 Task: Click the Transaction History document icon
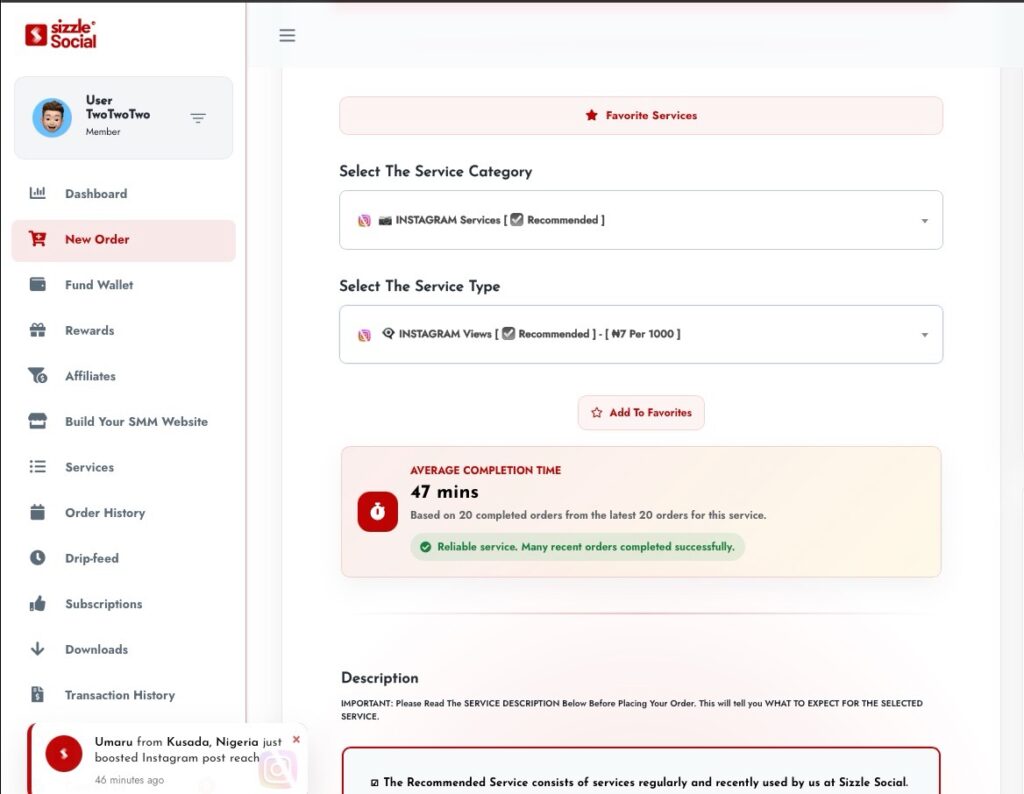[37, 694]
